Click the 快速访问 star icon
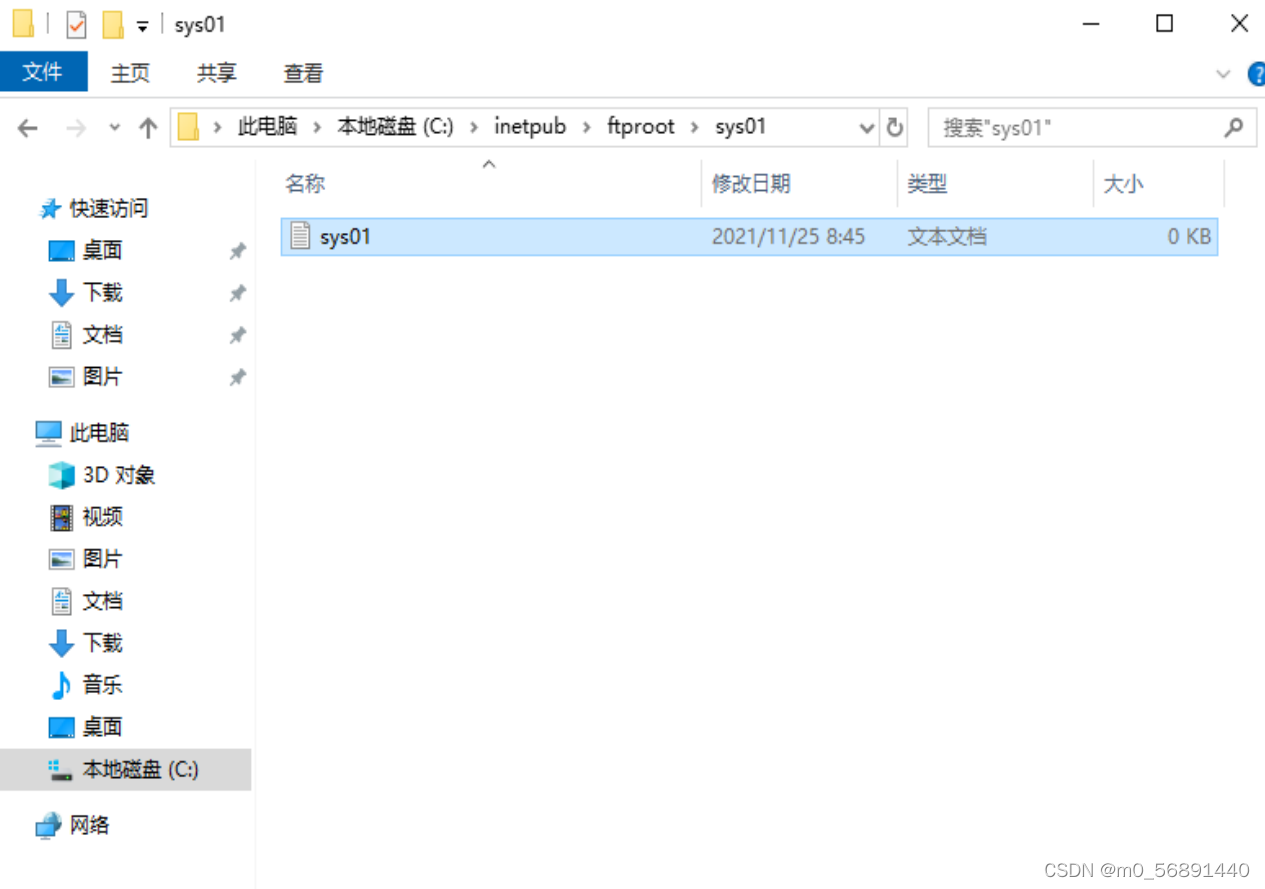This screenshot has width=1265, height=889. (x=50, y=209)
